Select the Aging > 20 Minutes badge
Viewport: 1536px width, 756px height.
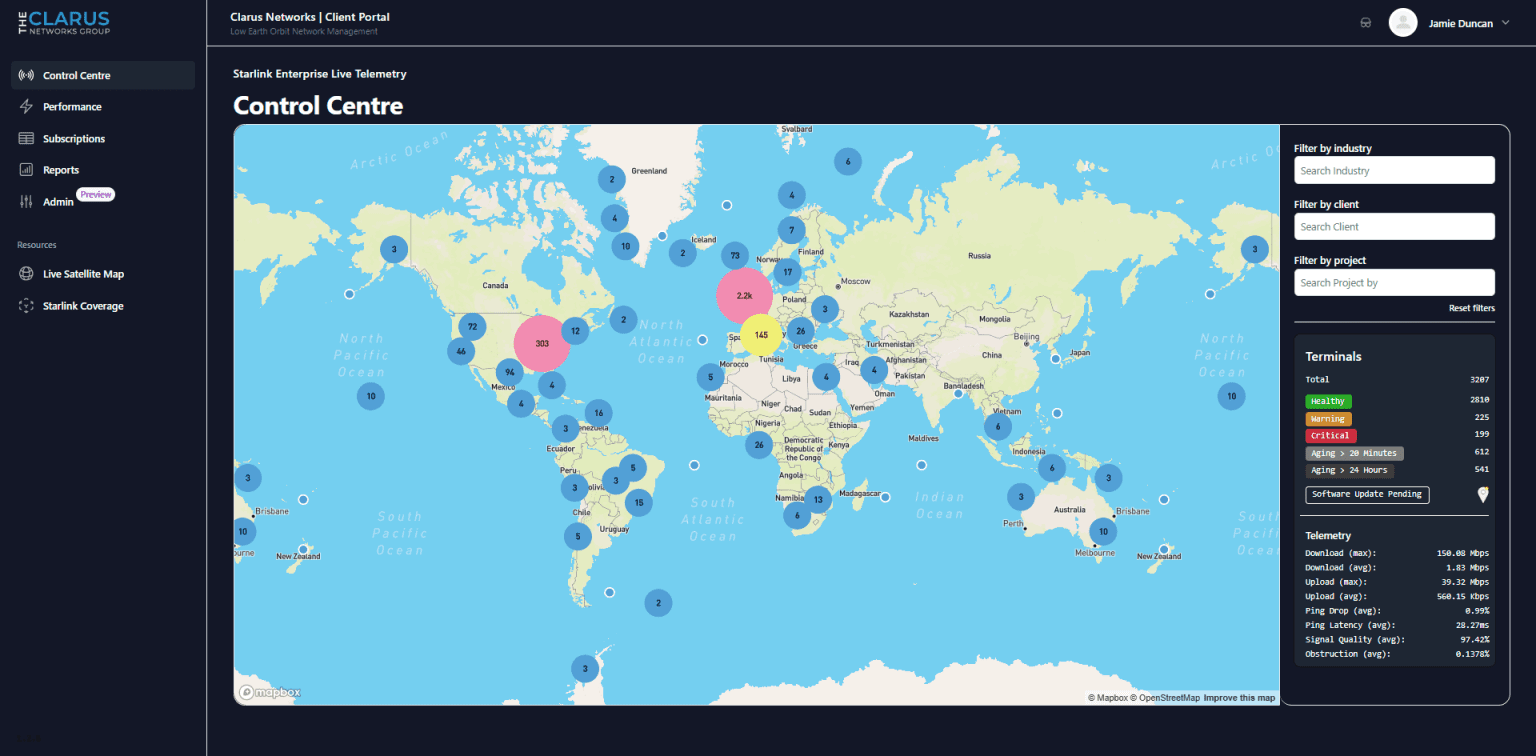coord(1354,453)
